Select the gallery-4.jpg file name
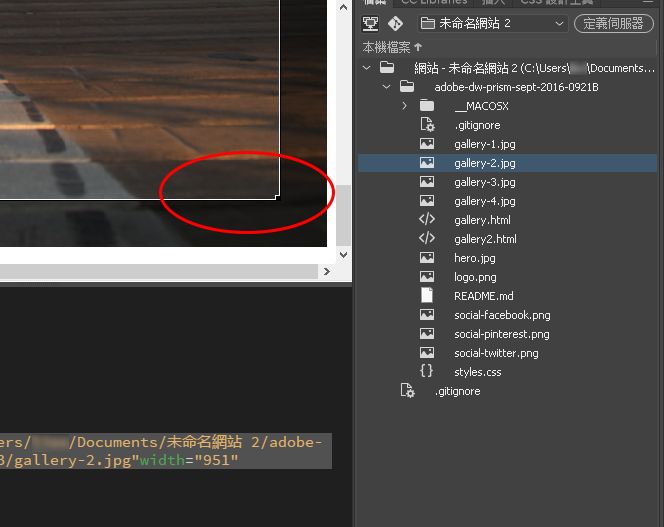The width and height of the screenshot is (664, 527). (485, 201)
